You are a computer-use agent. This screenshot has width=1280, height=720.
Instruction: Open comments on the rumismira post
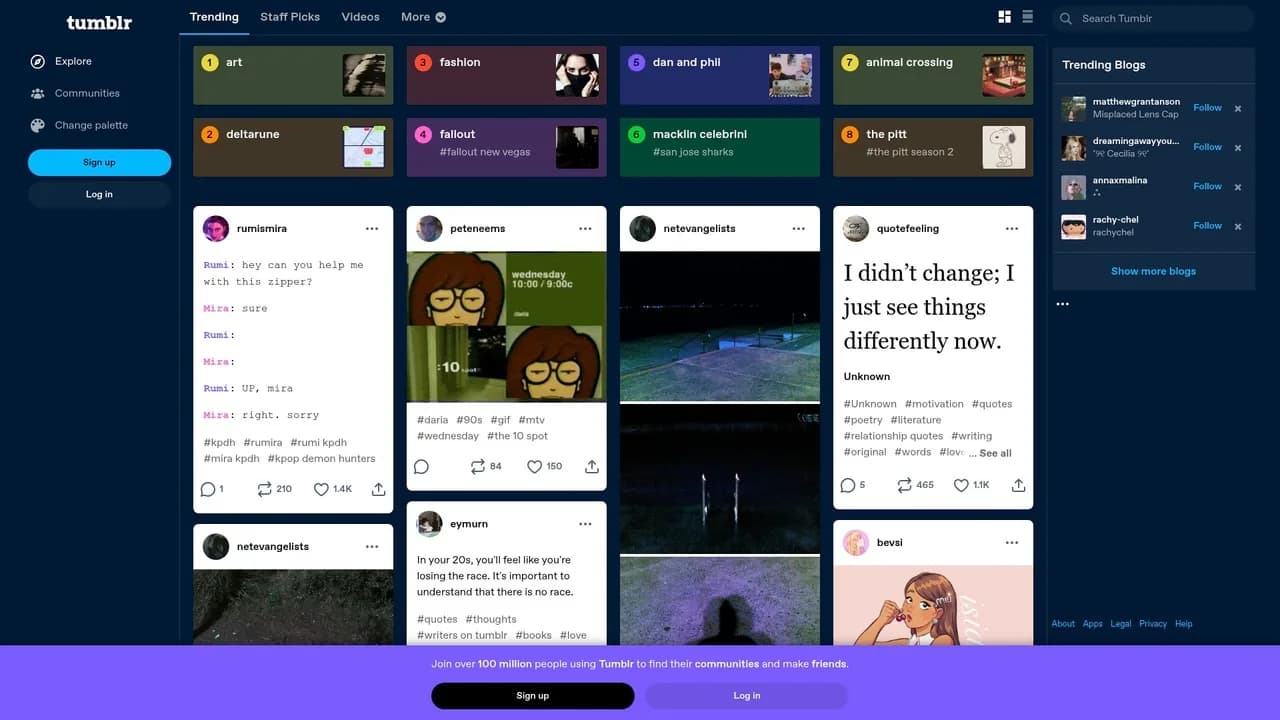click(x=211, y=489)
